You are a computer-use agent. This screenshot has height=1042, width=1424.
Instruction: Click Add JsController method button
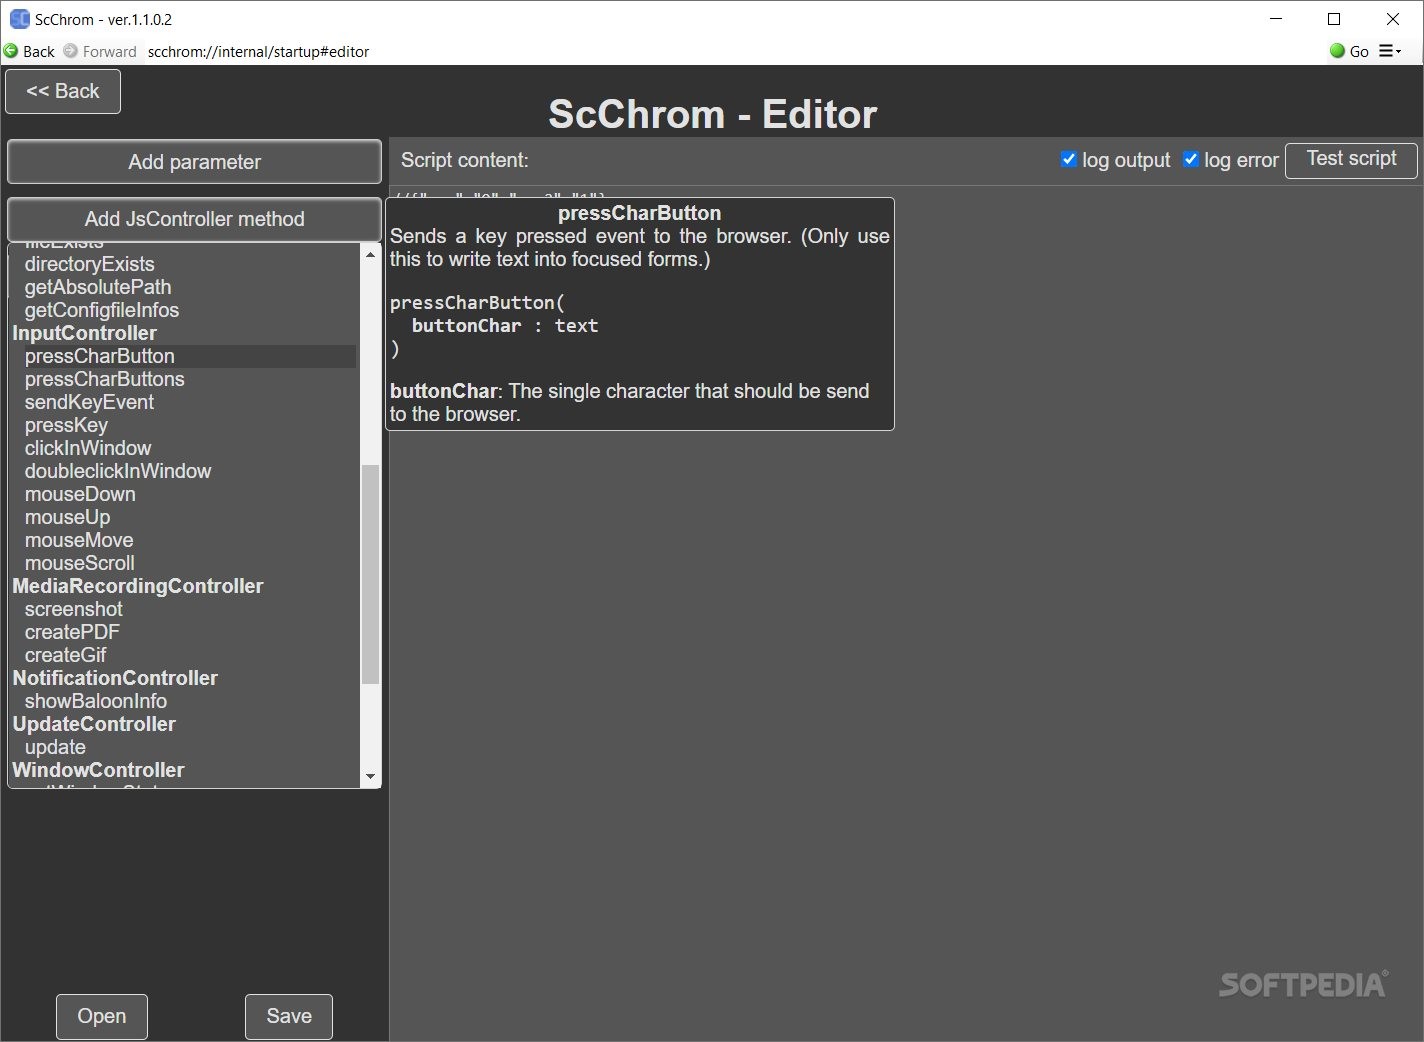coord(195,219)
